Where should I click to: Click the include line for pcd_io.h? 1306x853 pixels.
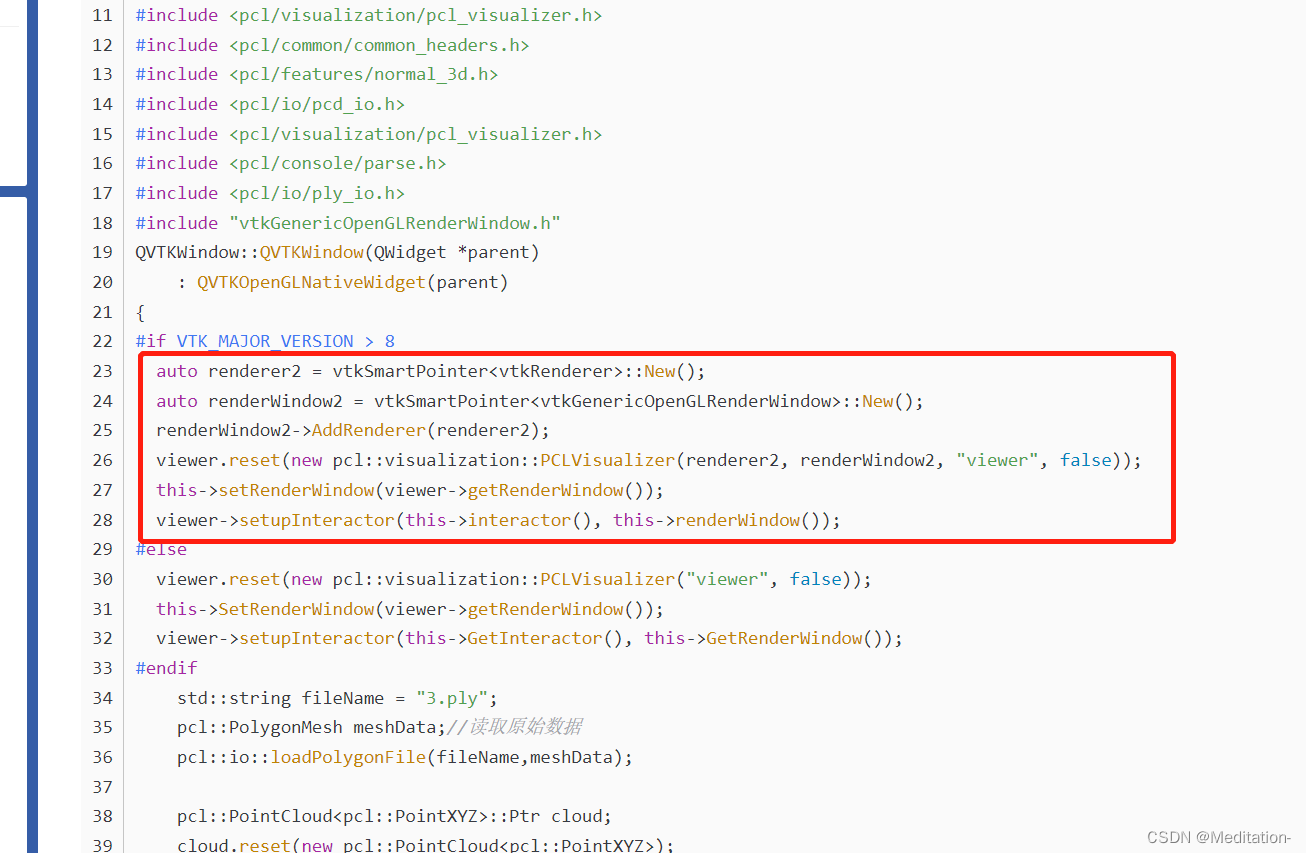point(270,104)
